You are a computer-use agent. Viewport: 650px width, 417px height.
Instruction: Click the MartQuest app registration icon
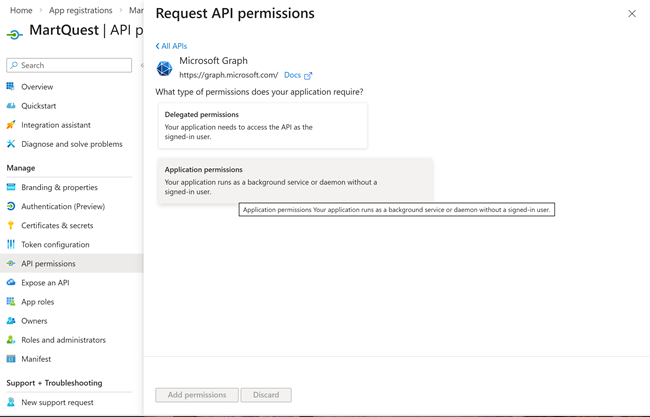15,35
